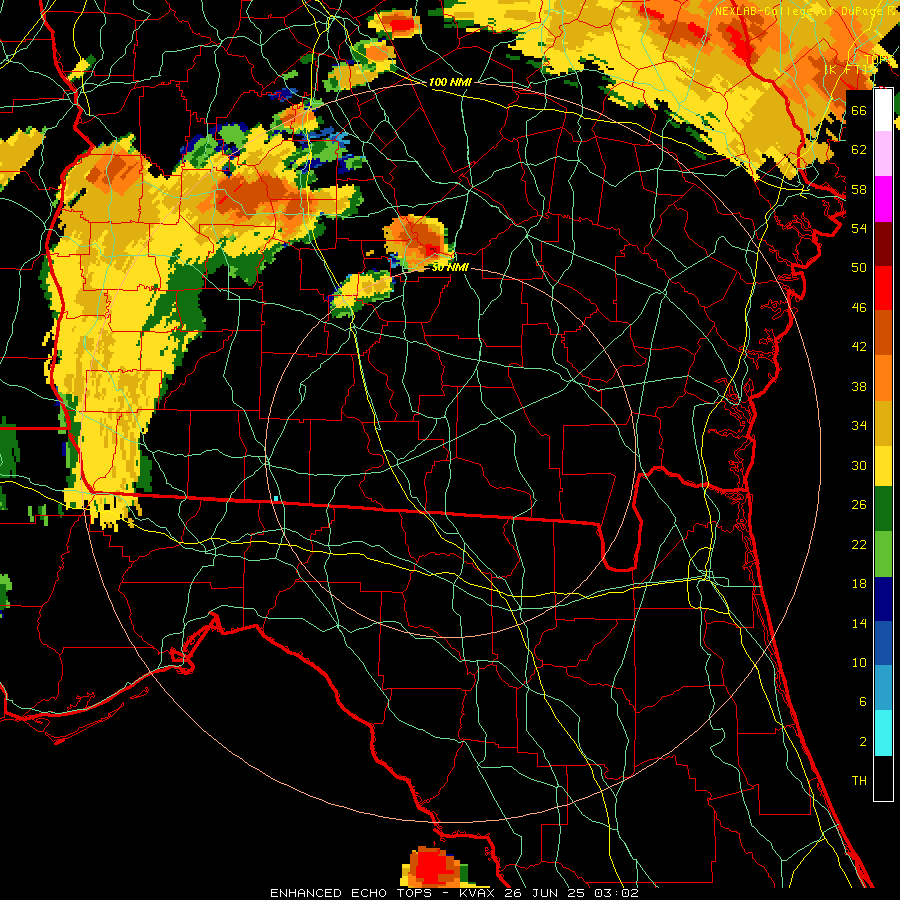Click the '100 NMI' range ring label
900x900 pixels.
tap(450, 83)
